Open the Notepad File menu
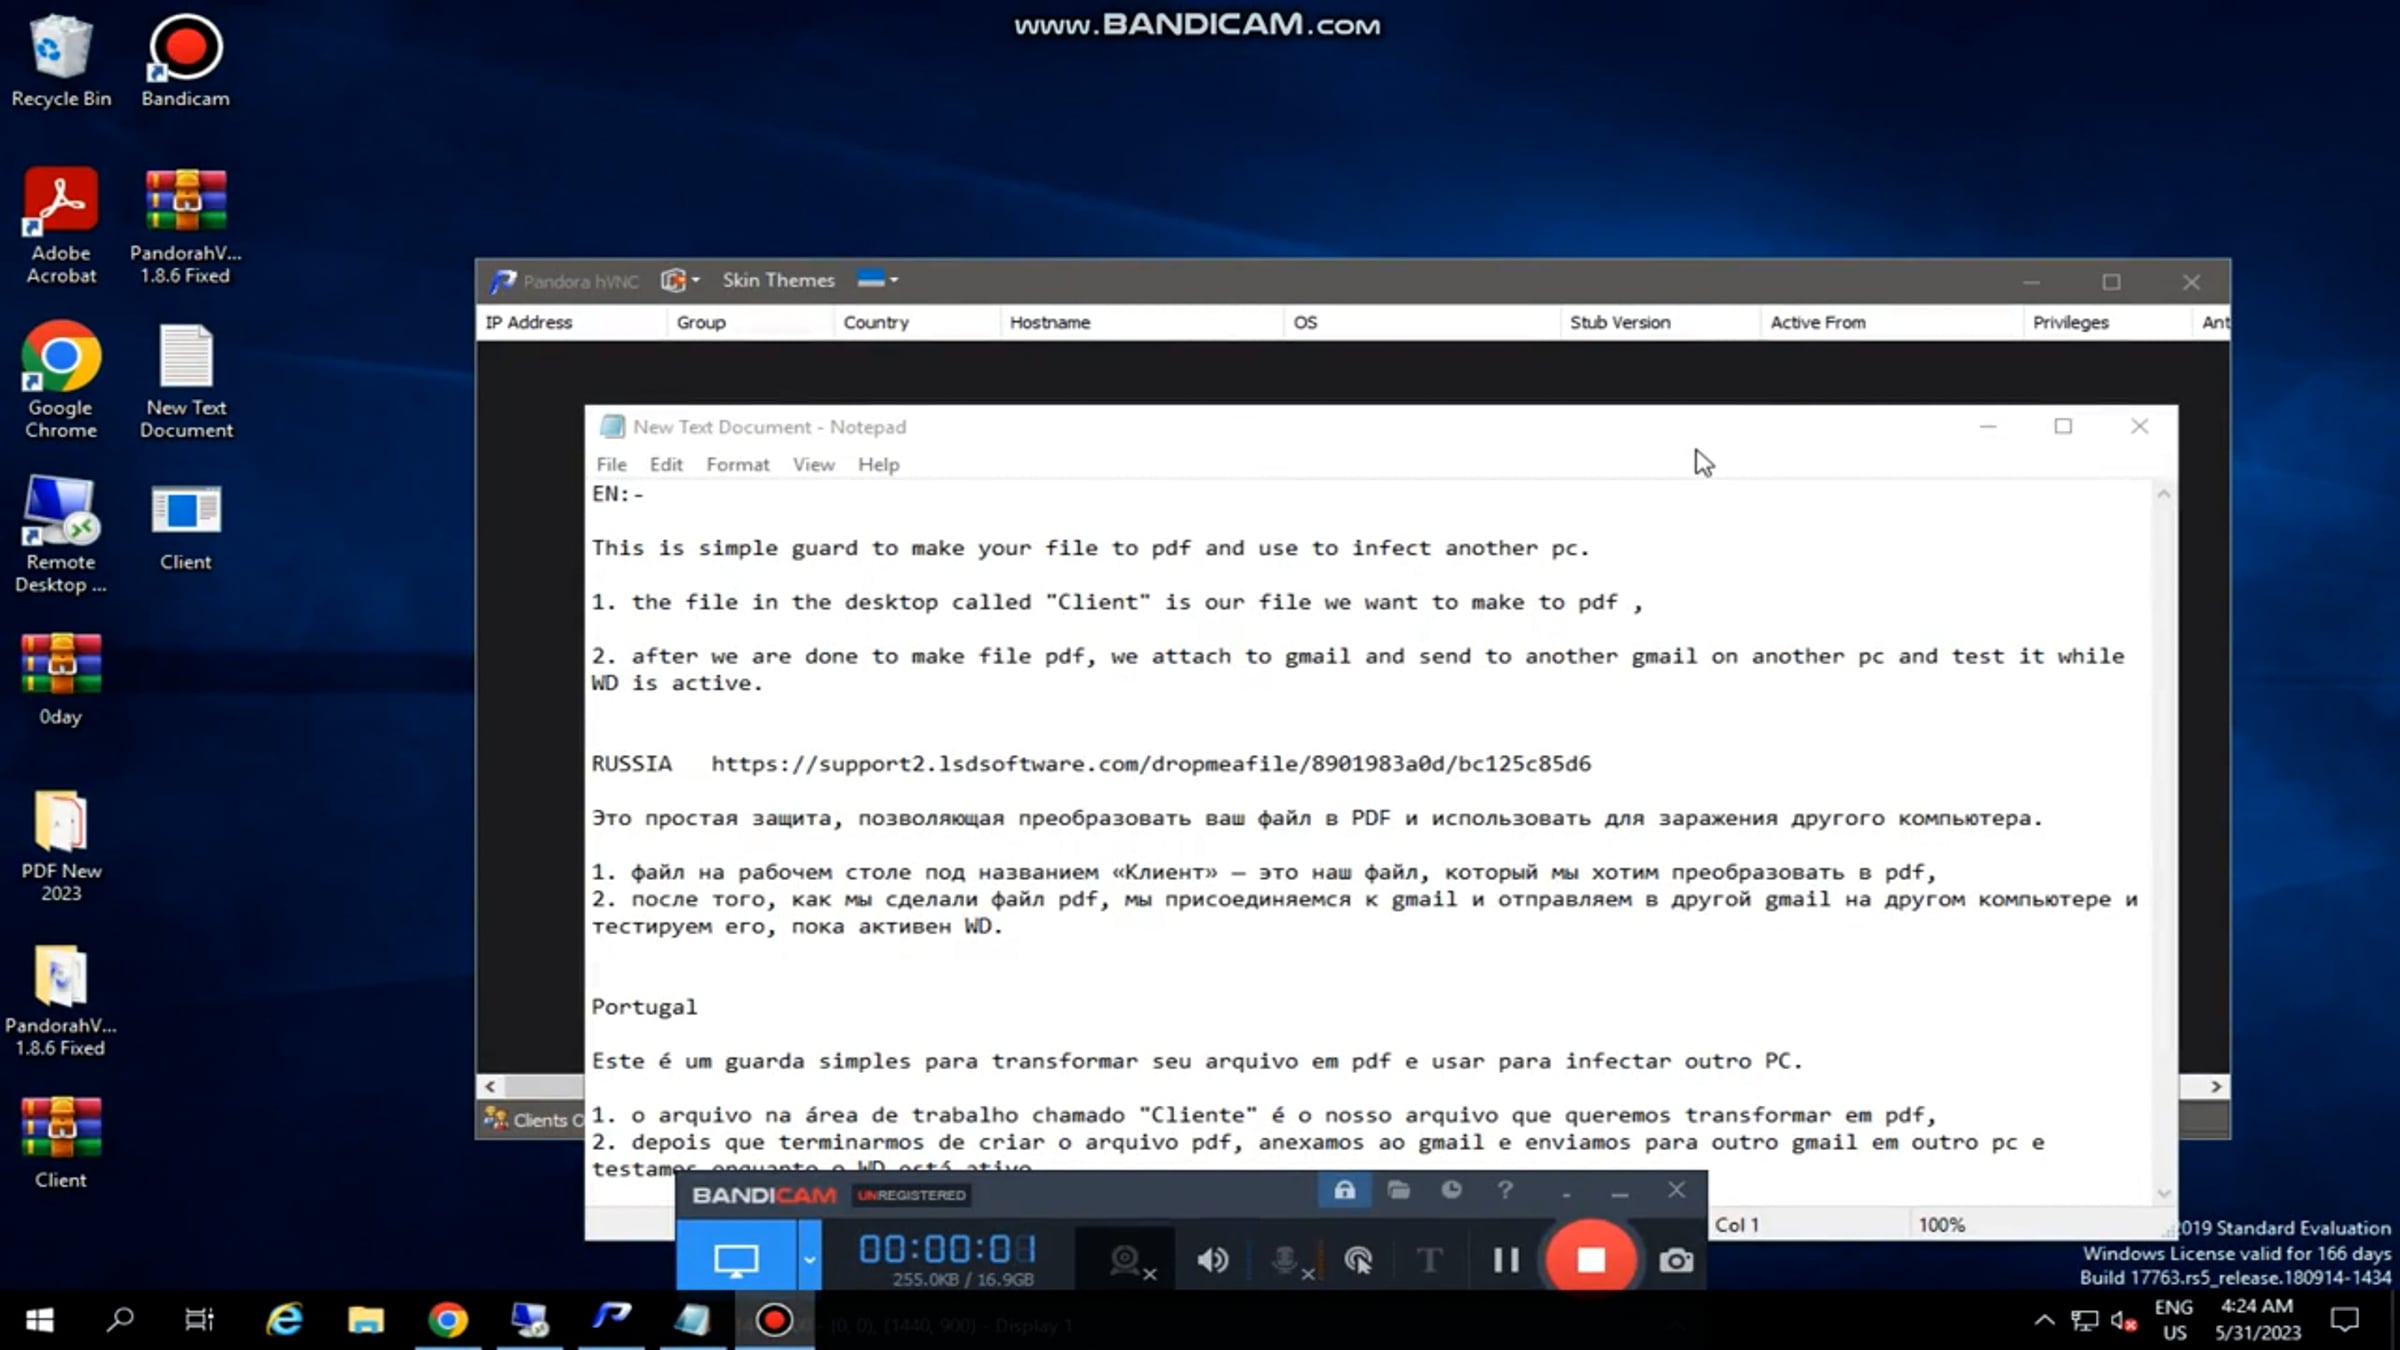 pyautogui.click(x=611, y=464)
